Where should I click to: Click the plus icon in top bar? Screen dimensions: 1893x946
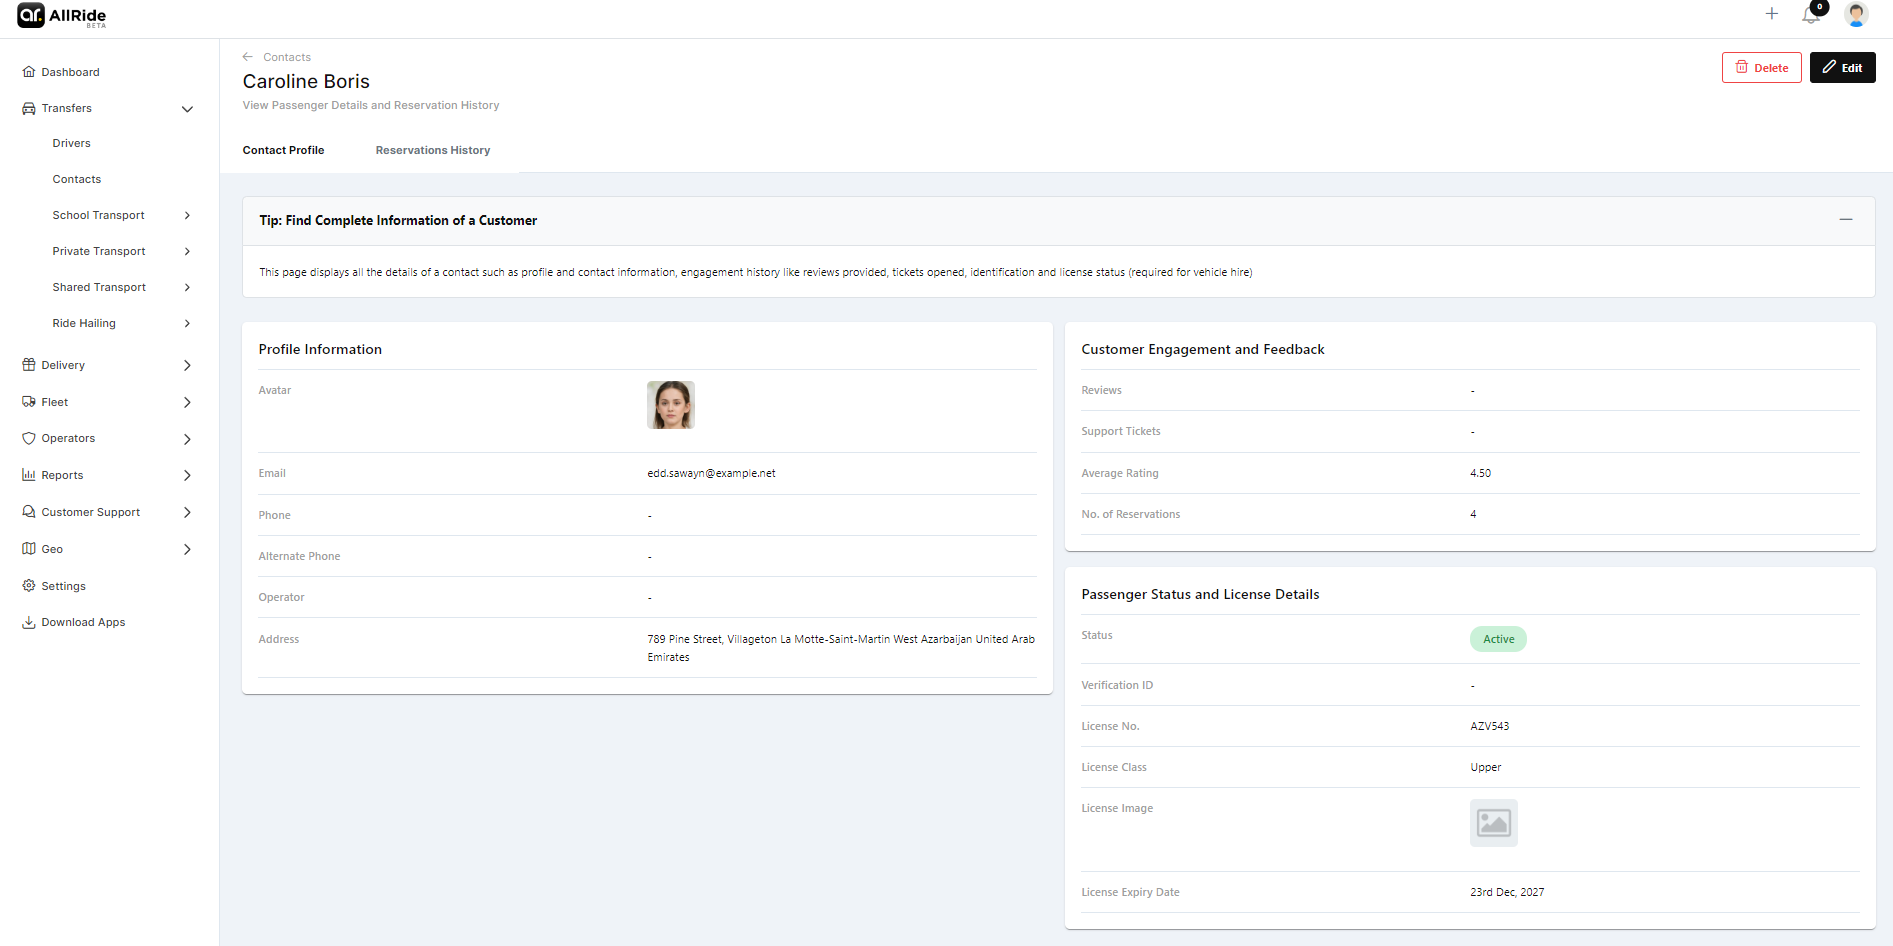pos(1771,14)
